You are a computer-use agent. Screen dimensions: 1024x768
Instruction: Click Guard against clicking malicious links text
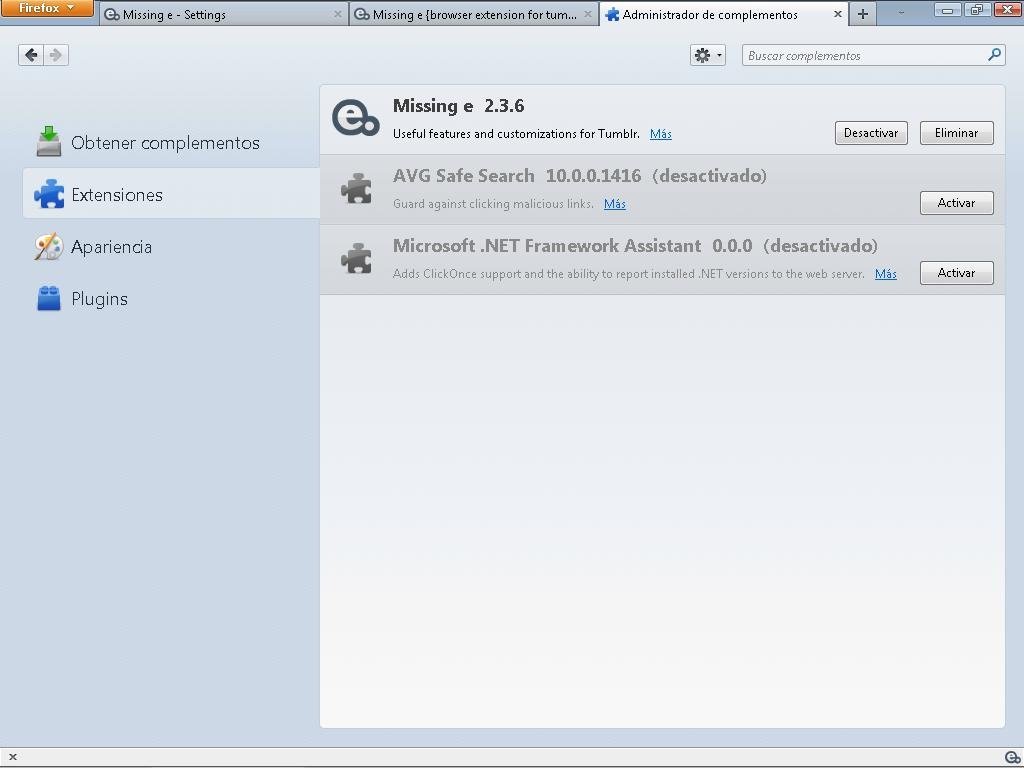(x=493, y=204)
